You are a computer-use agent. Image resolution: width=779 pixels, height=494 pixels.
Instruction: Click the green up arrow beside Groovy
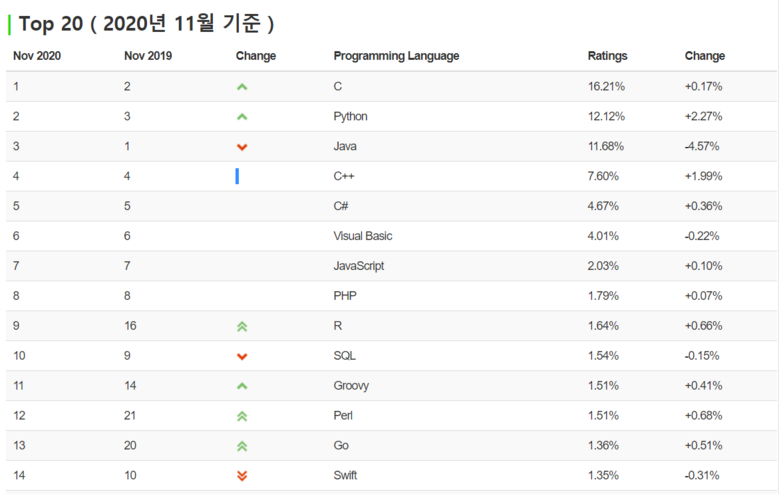tap(242, 386)
